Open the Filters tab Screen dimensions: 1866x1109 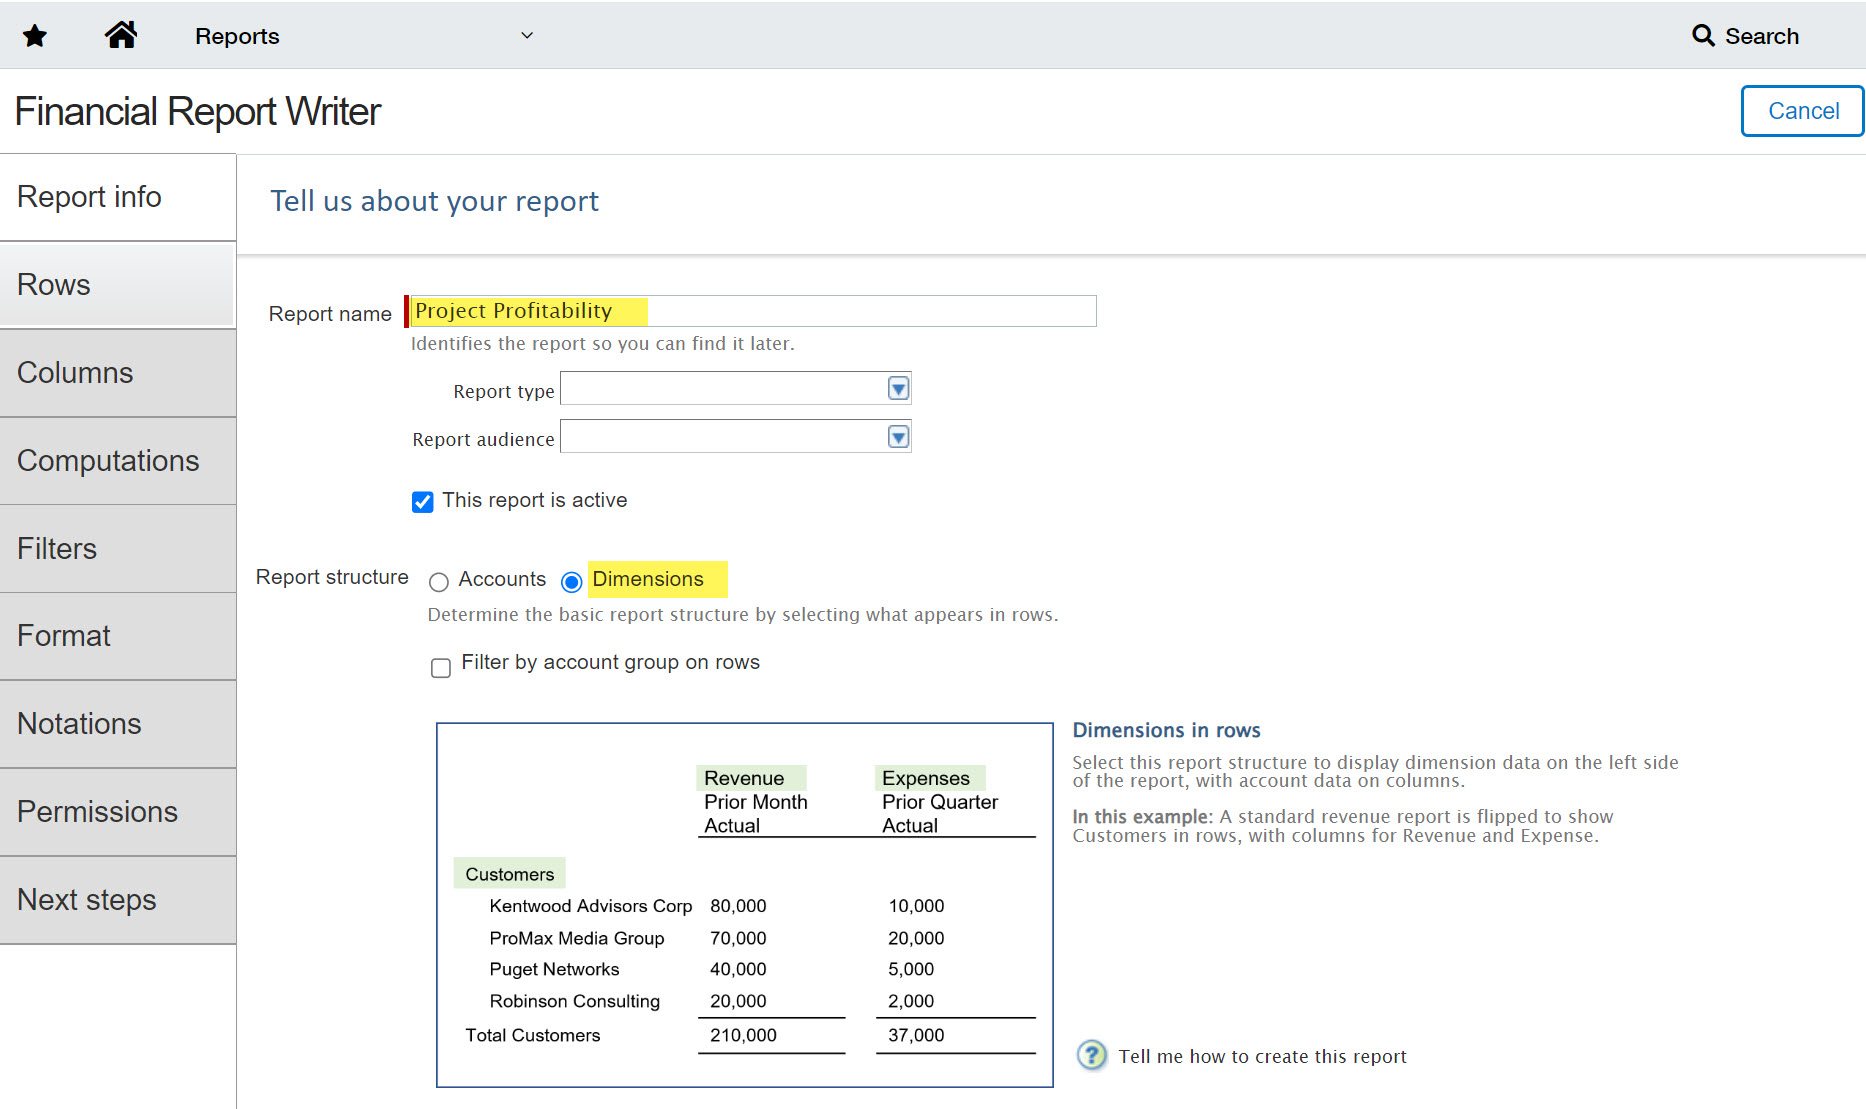coord(117,549)
